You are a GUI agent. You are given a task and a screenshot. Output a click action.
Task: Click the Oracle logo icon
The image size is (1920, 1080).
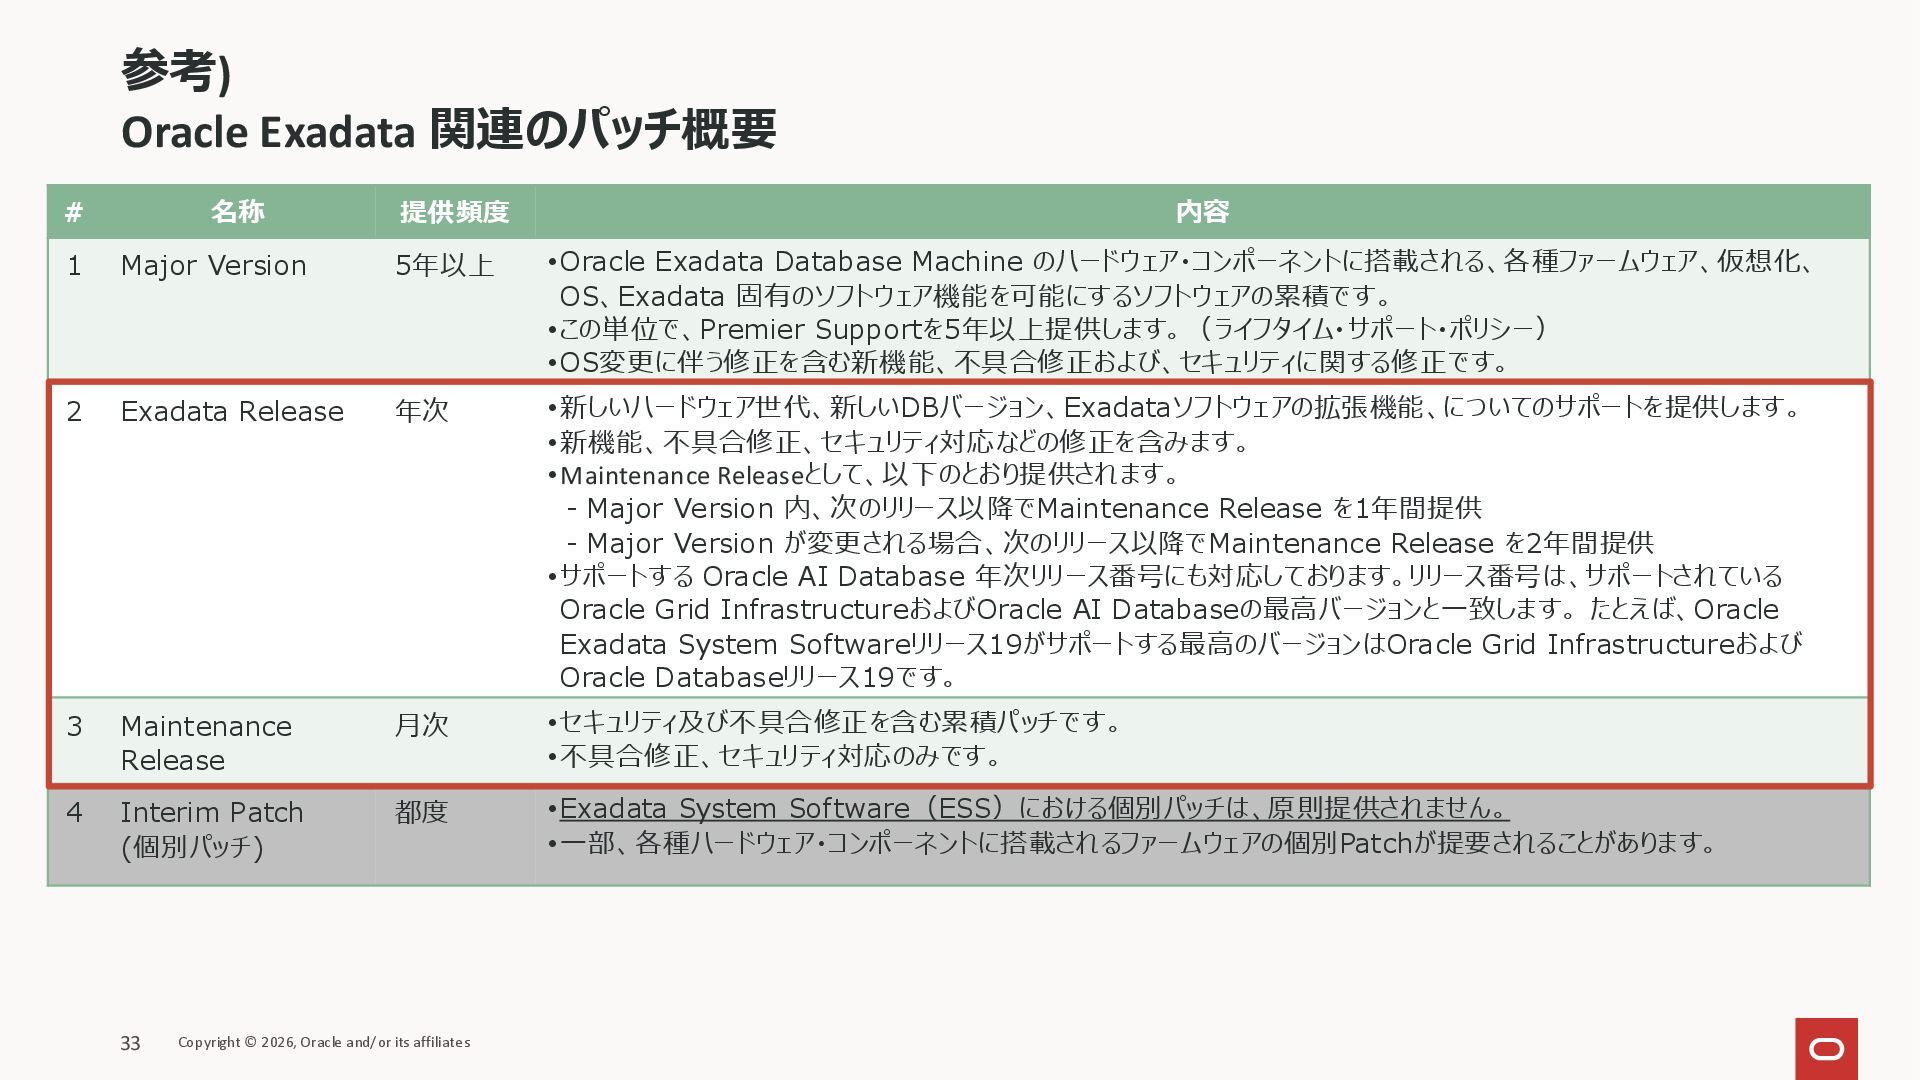click(x=1826, y=1048)
